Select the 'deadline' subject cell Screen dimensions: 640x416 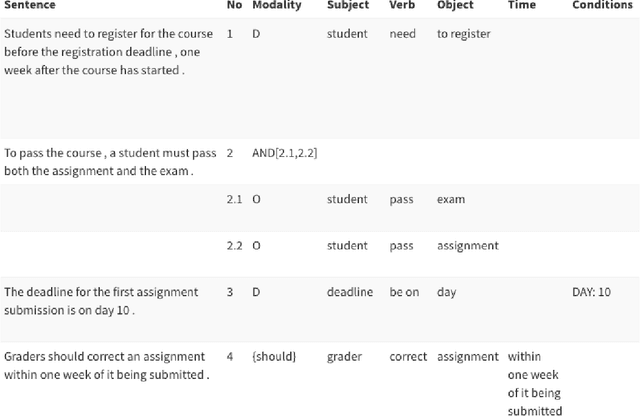350,292
